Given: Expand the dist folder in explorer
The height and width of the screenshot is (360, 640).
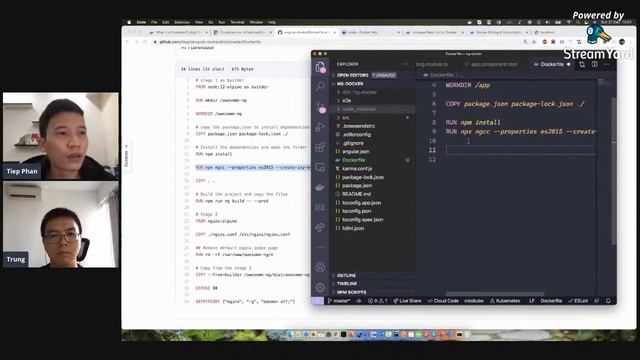Looking at the screenshot, I should [x=373, y=92].
